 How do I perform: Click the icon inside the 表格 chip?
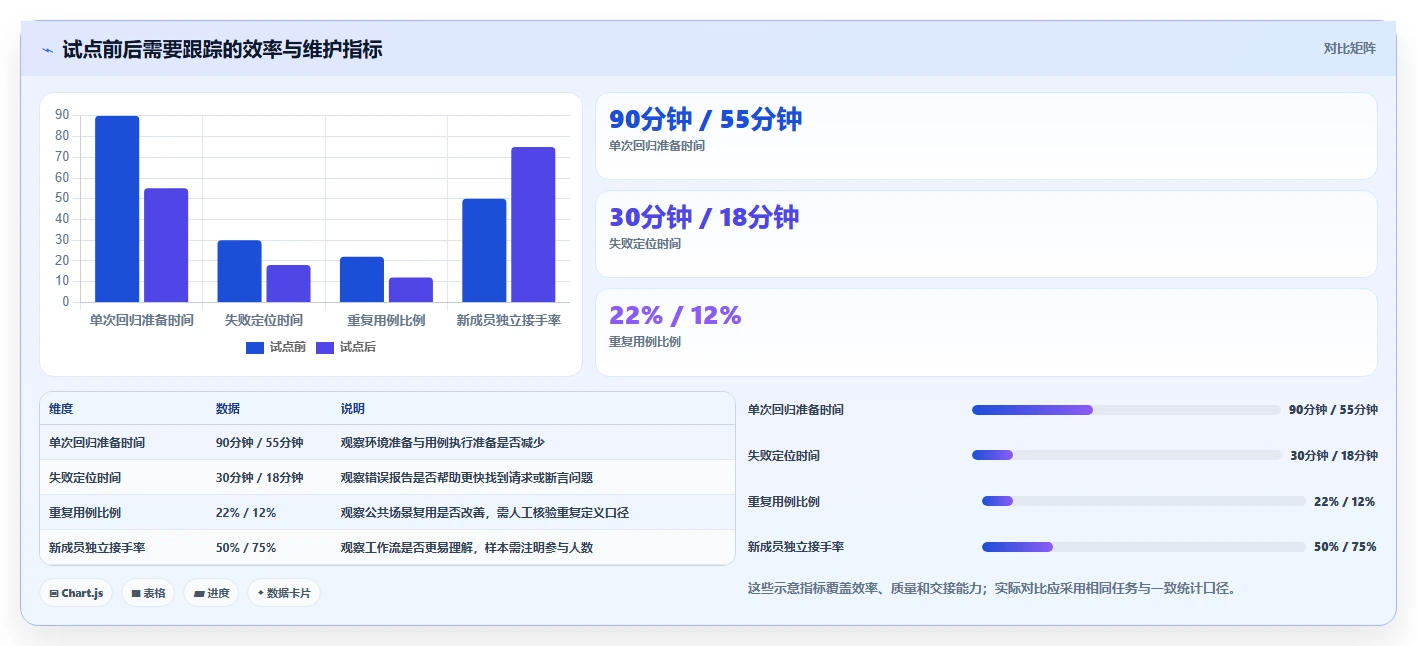[136, 594]
